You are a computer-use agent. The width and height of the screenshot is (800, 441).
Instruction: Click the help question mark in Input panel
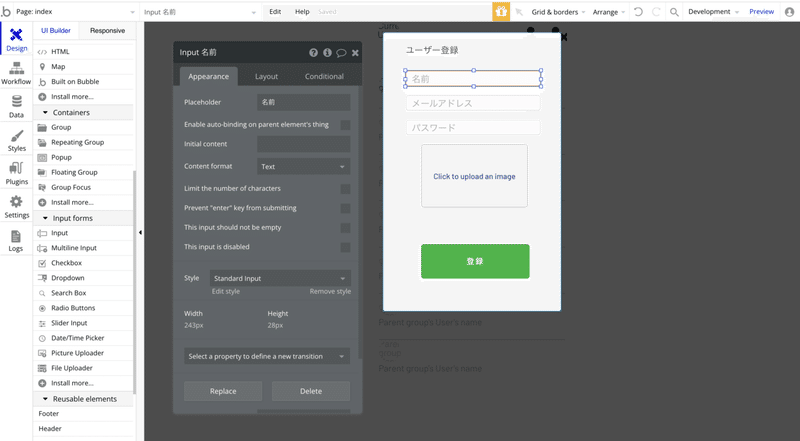(313, 53)
